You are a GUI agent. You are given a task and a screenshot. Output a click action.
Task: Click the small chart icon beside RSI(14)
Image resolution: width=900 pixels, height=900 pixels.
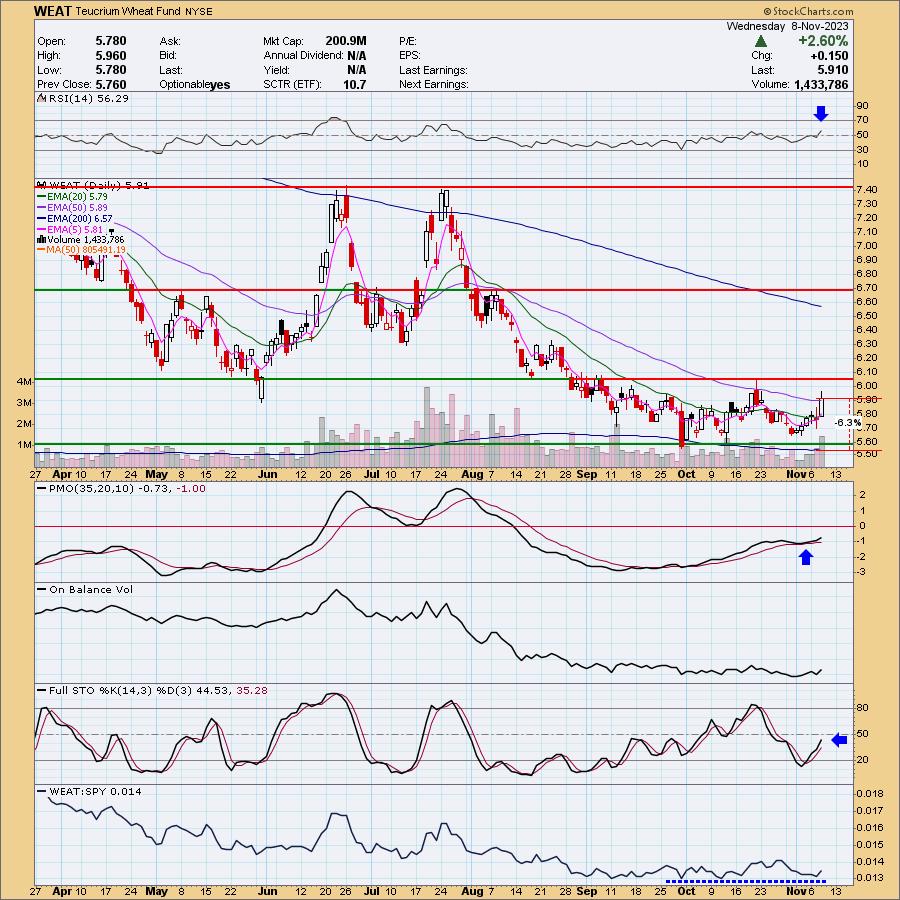[x=41, y=98]
